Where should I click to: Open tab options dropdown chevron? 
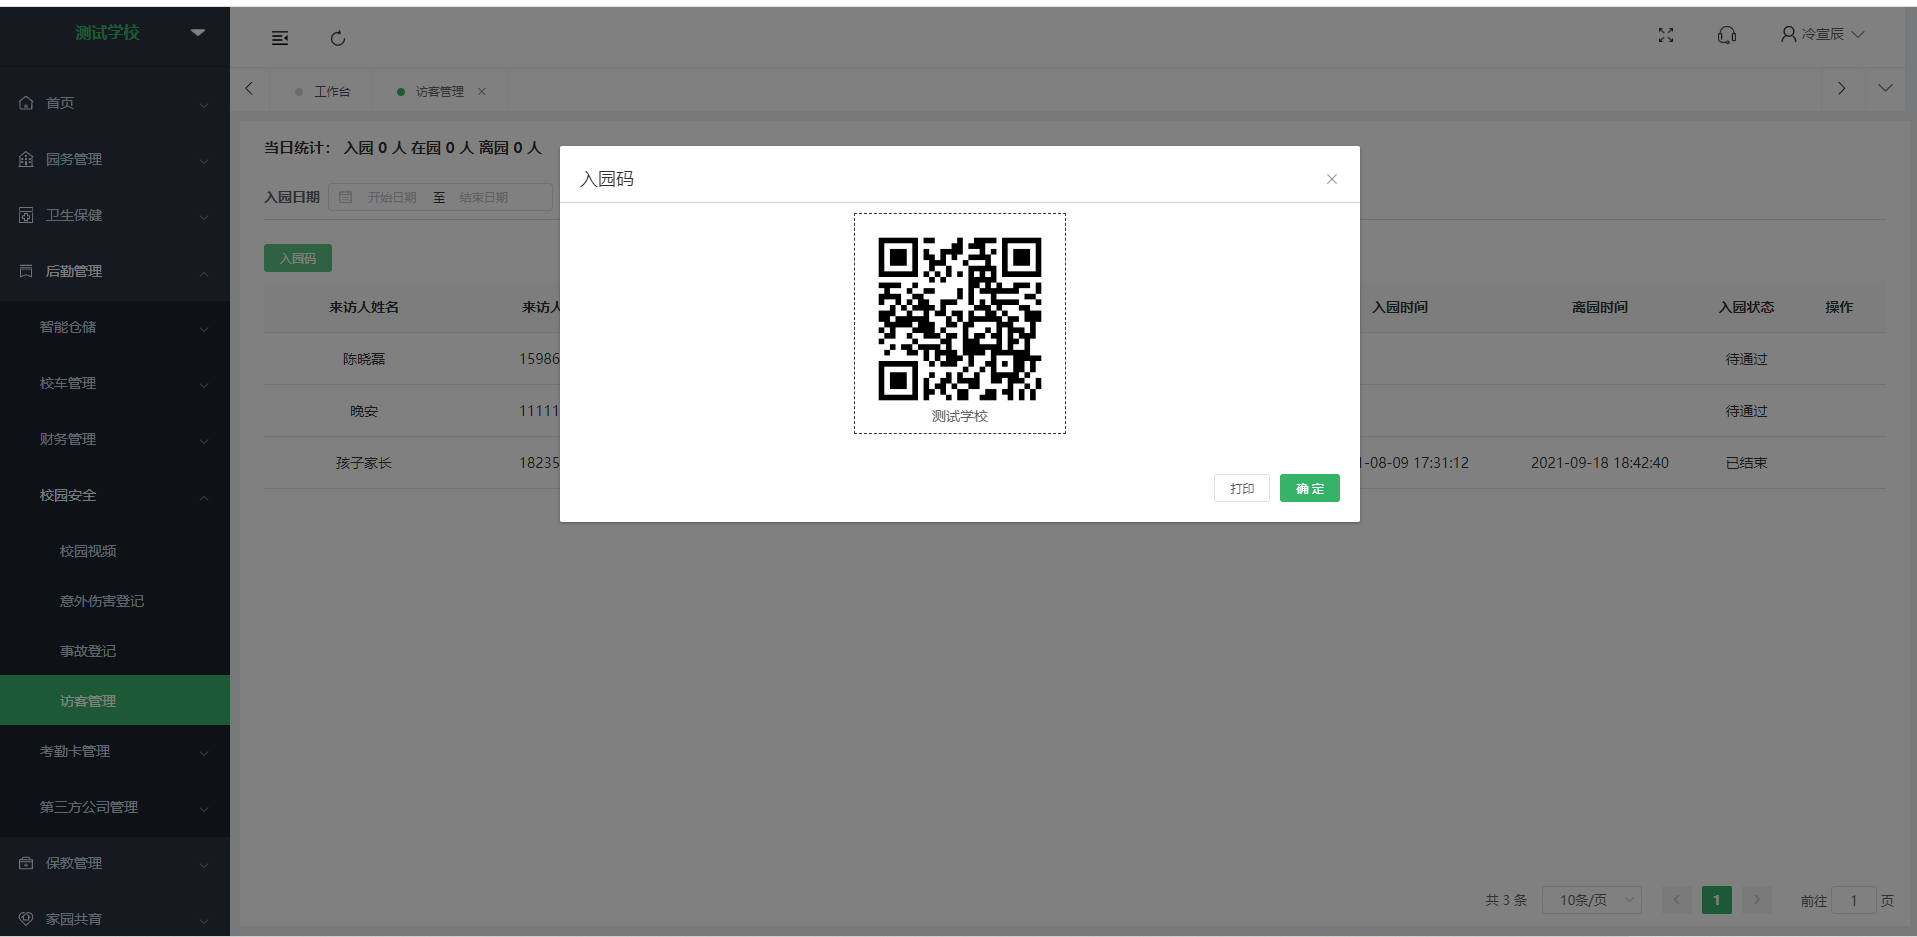[x=1885, y=88]
